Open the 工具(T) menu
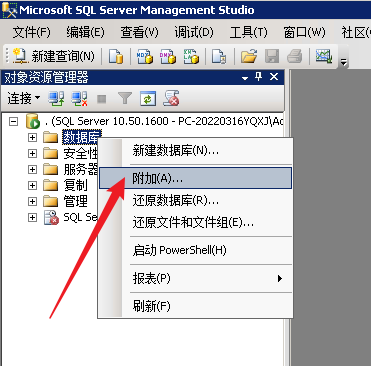The width and height of the screenshot is (371, 366). [x=249, y=32]
